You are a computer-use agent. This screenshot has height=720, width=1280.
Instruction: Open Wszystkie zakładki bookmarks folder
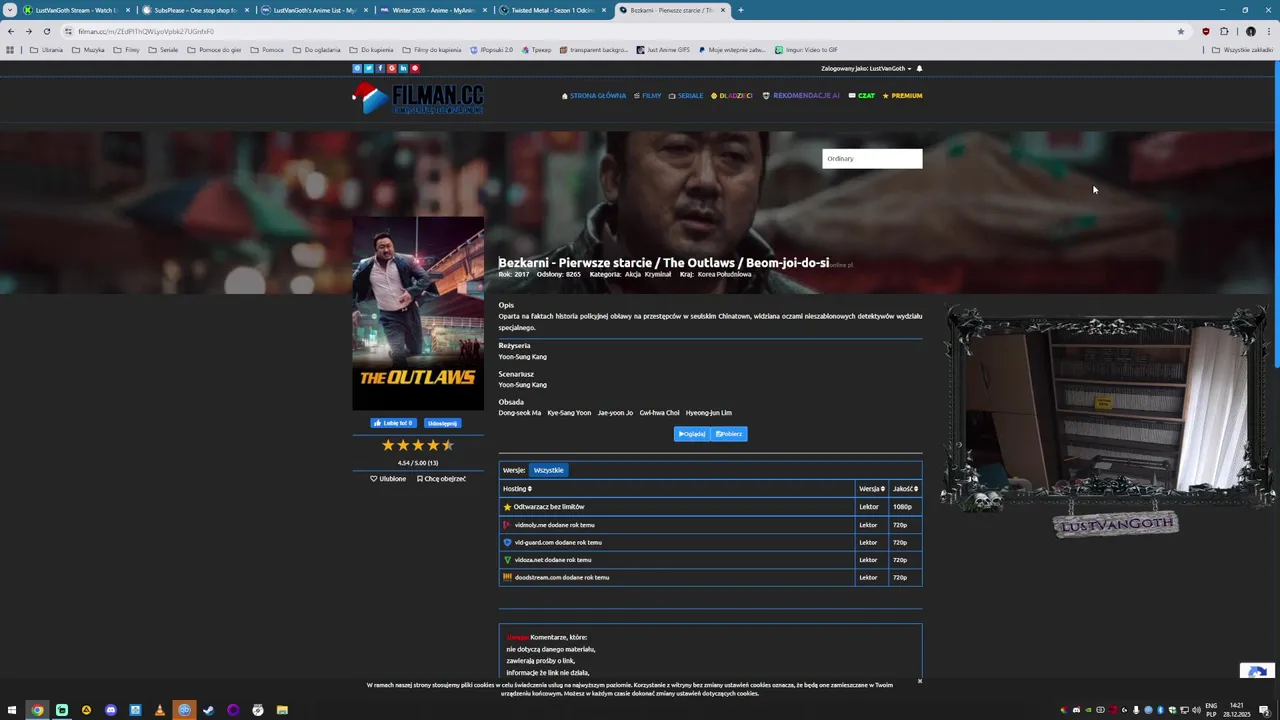(x=1243, y=50)
